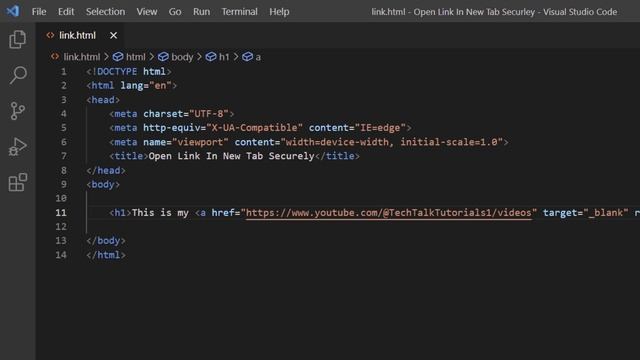
Task: Click the h1 breadcrumb item
Action: coord(218,57)
